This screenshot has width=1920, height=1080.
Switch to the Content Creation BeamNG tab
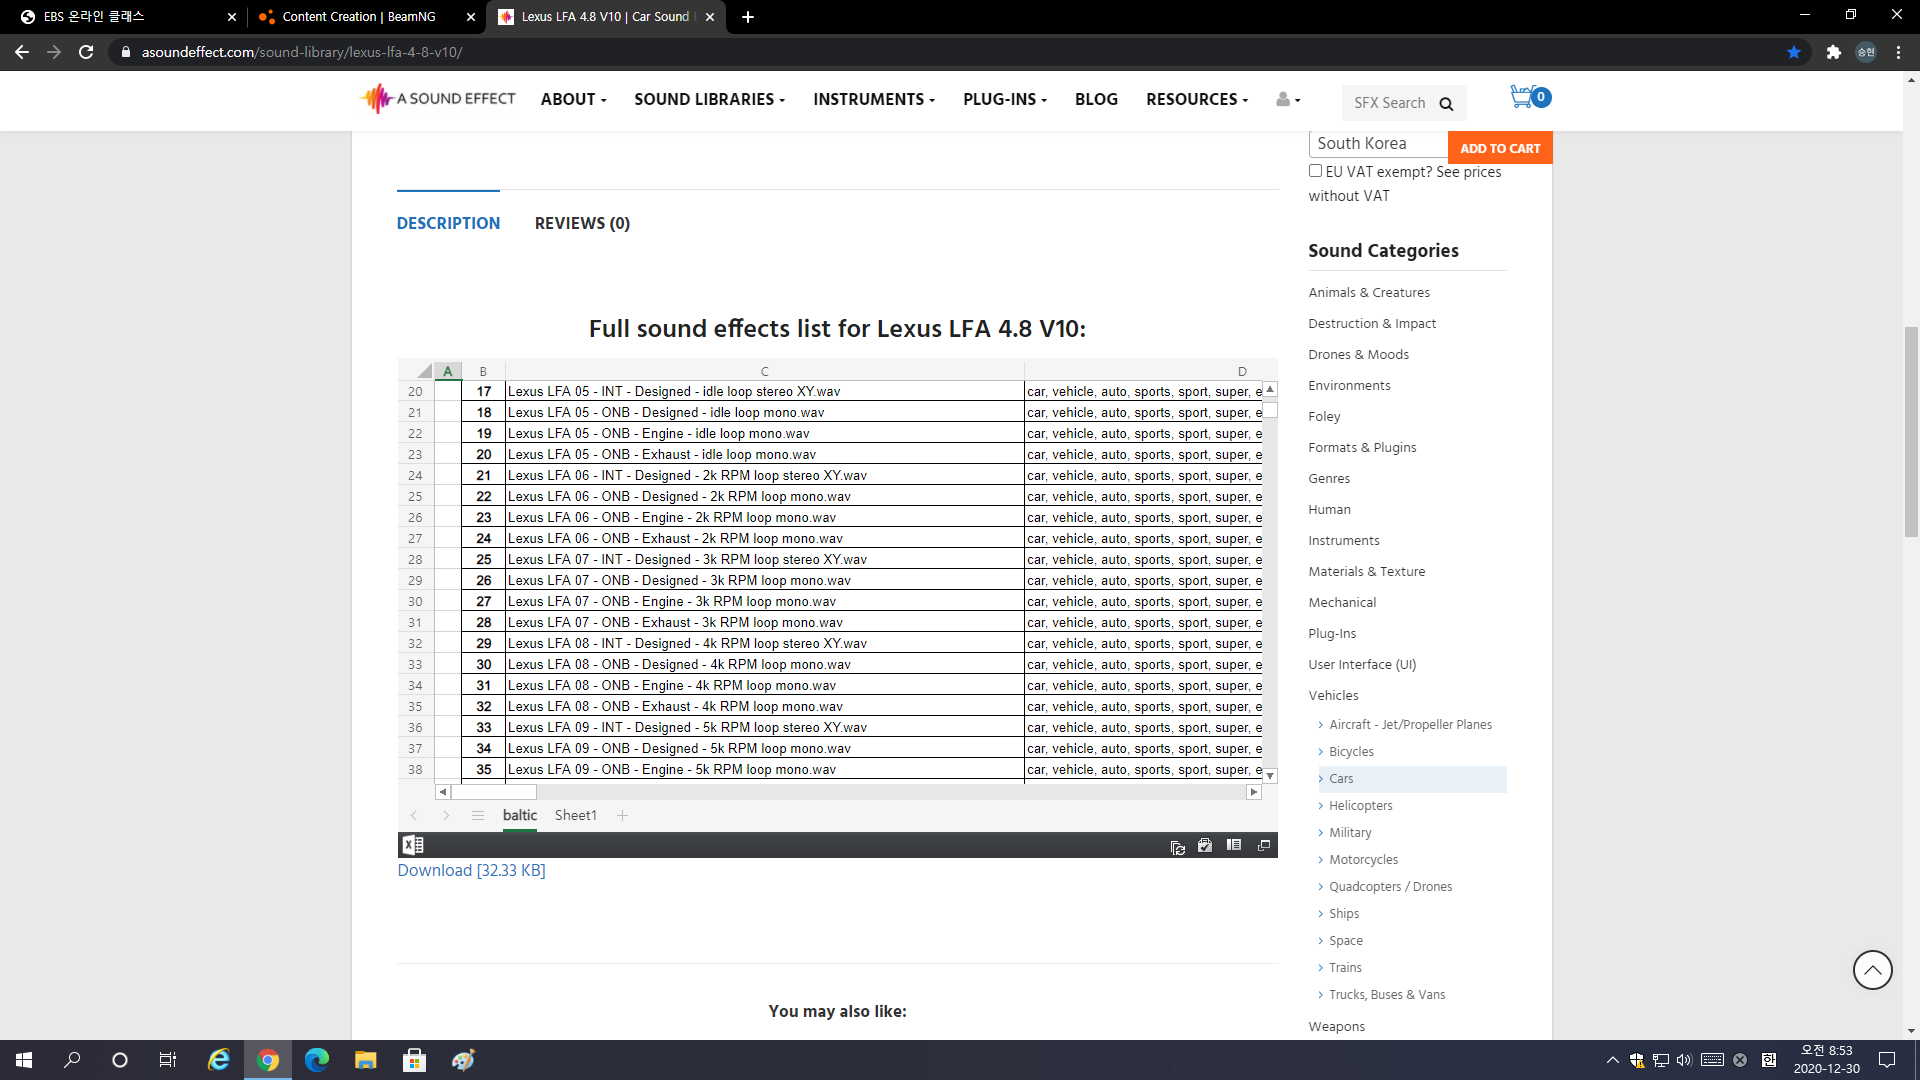click(367, 17)
